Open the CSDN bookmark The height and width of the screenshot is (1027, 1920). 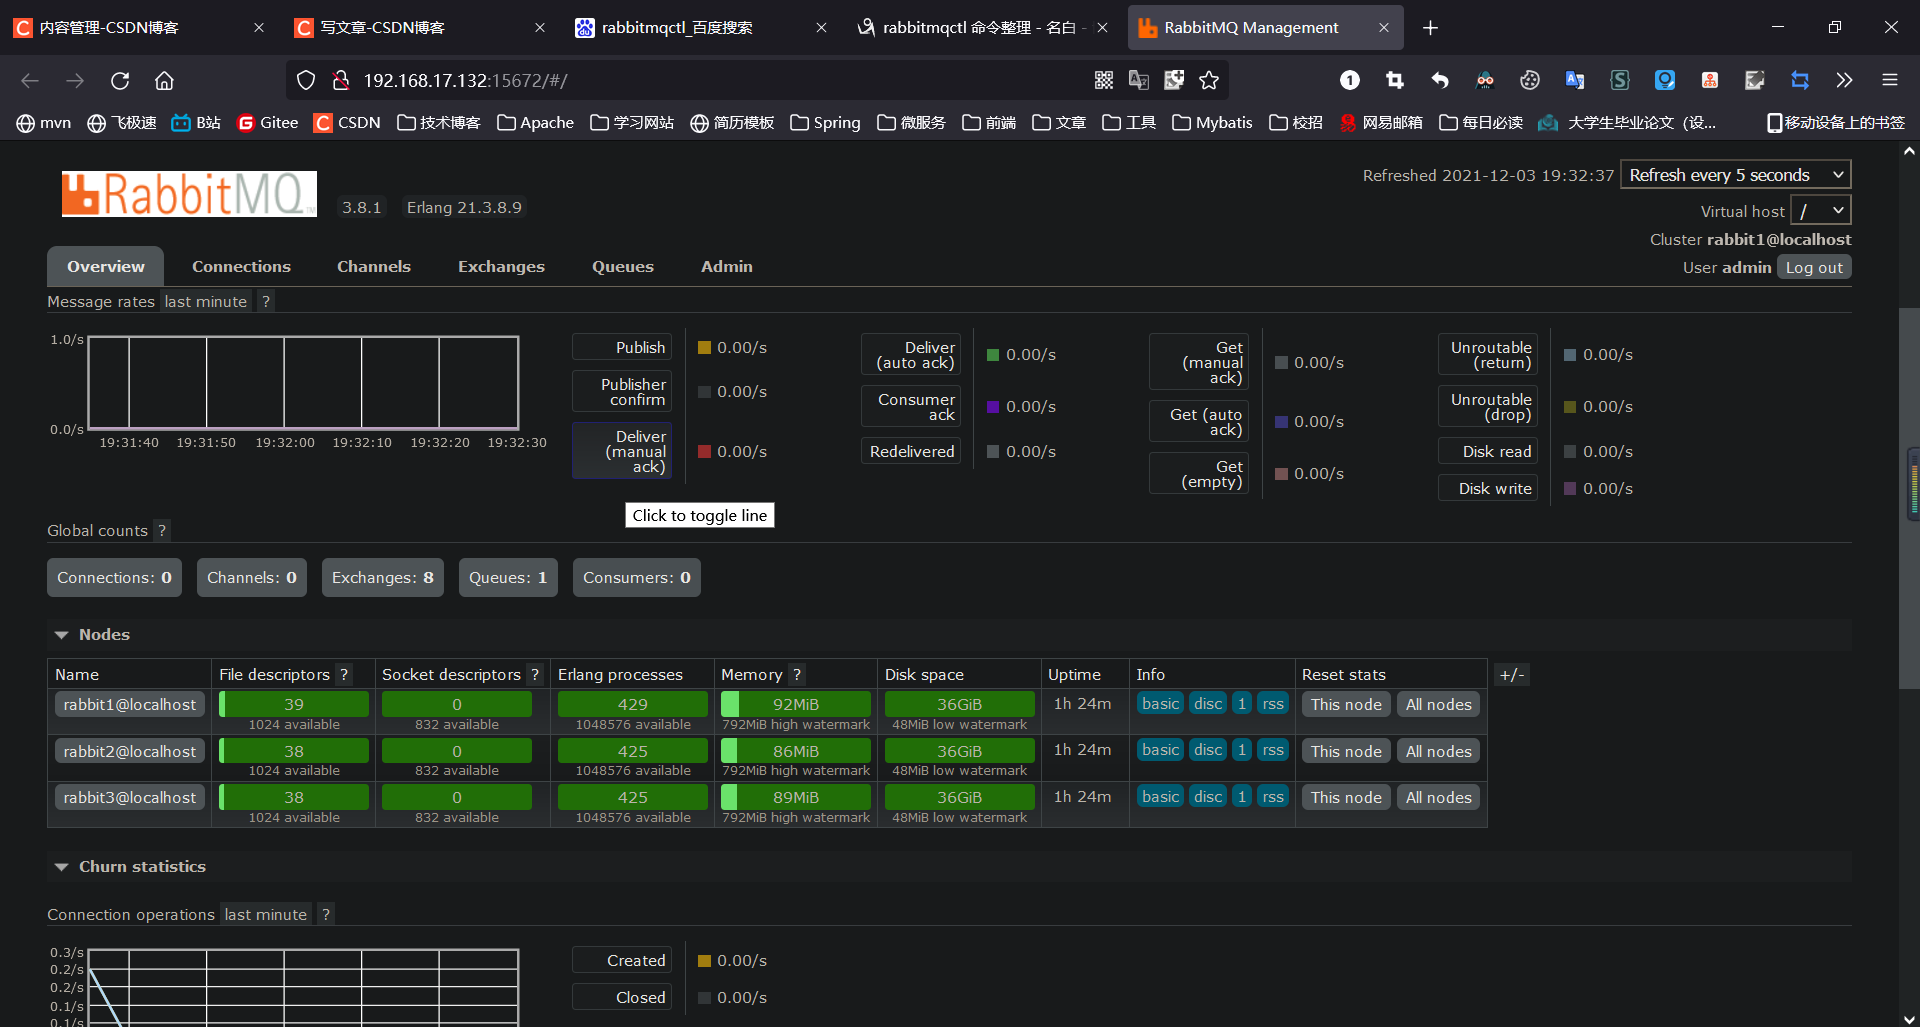coord(347,122)
